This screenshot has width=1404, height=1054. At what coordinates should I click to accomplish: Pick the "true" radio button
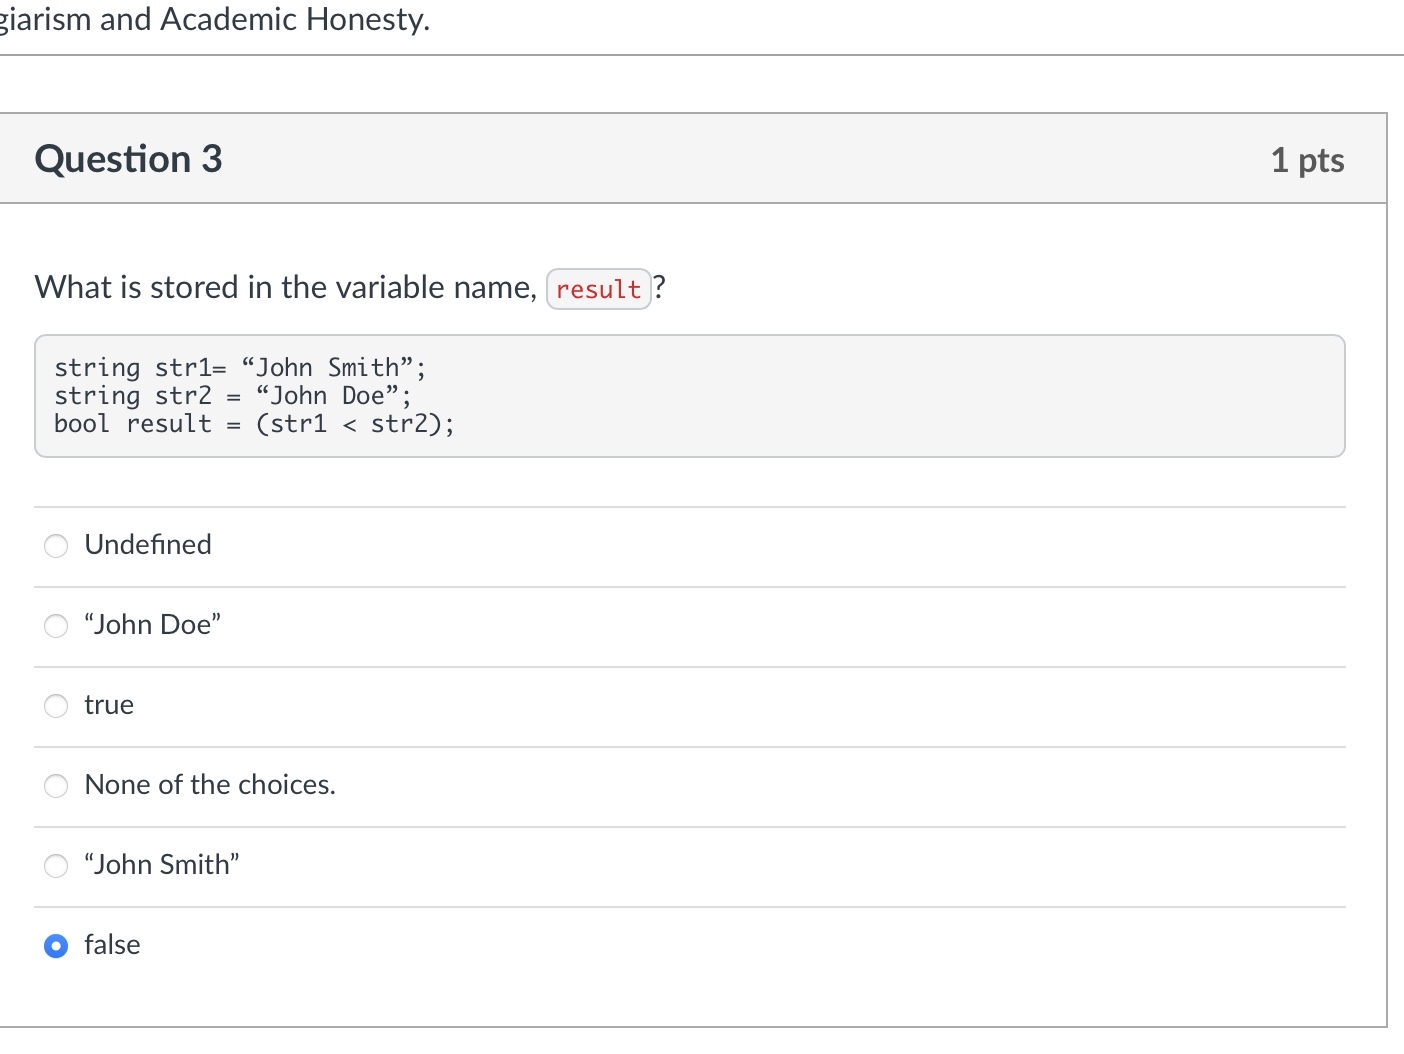click(56, 705)
